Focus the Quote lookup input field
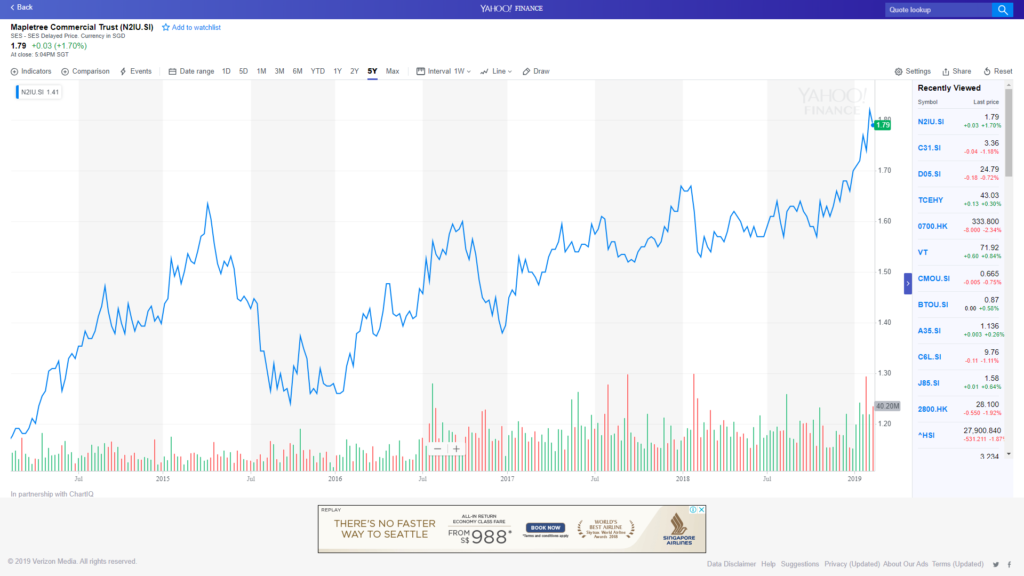This screenshot has width=1024, height=576. (938, 10)
